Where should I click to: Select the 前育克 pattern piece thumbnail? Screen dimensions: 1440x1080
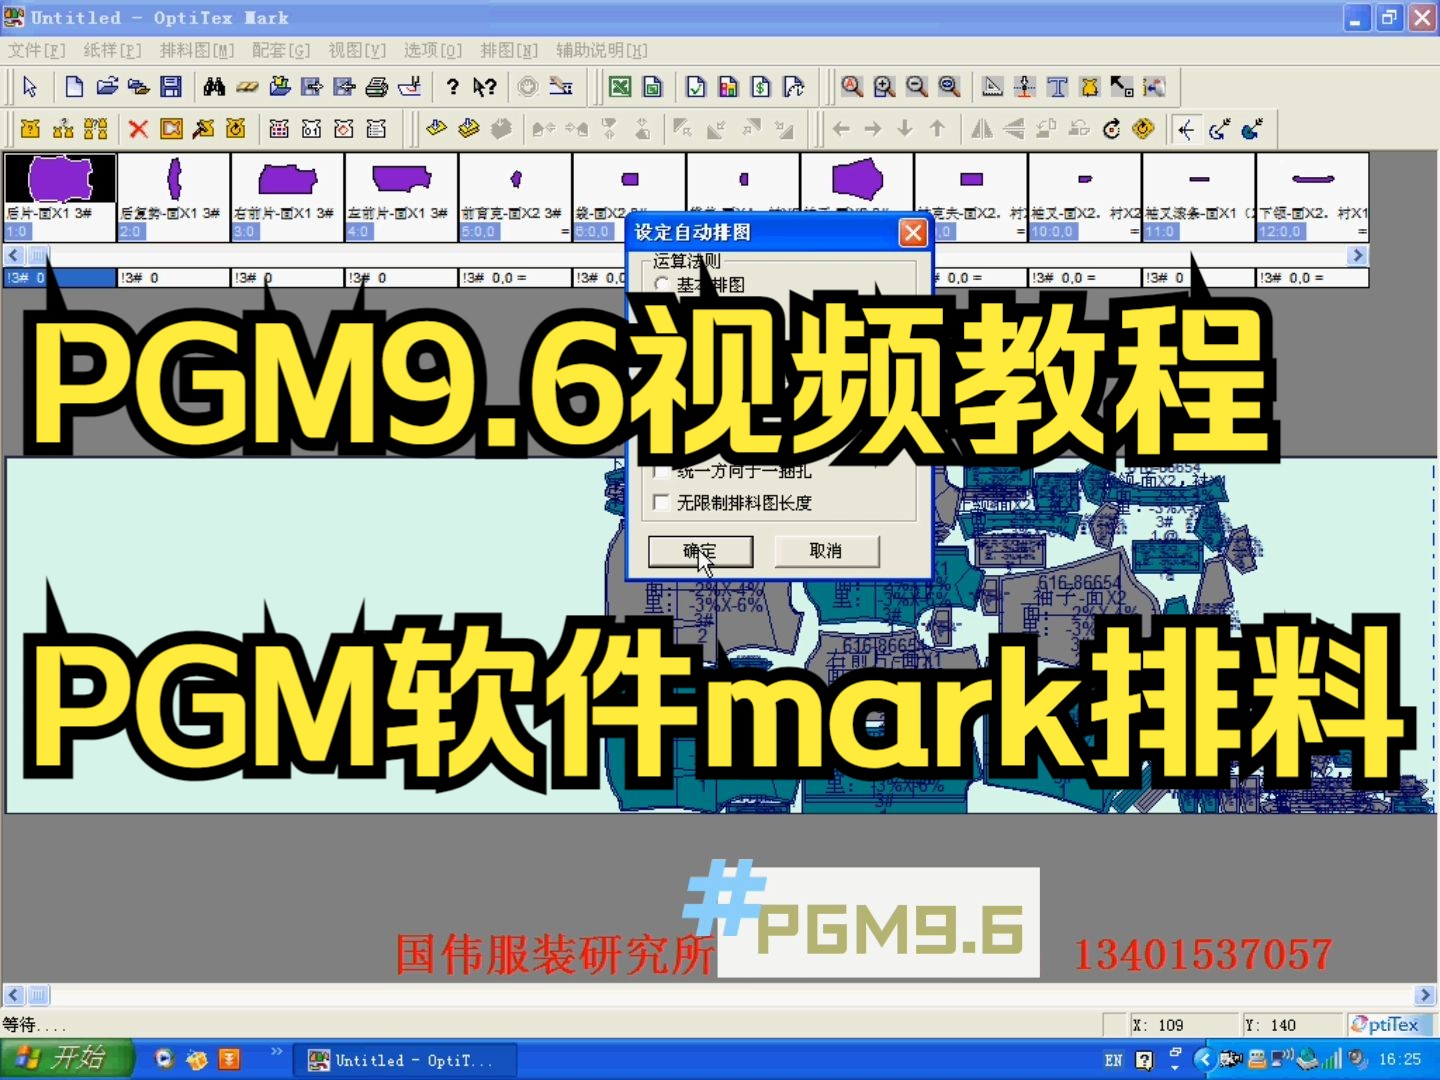point(516,197)
